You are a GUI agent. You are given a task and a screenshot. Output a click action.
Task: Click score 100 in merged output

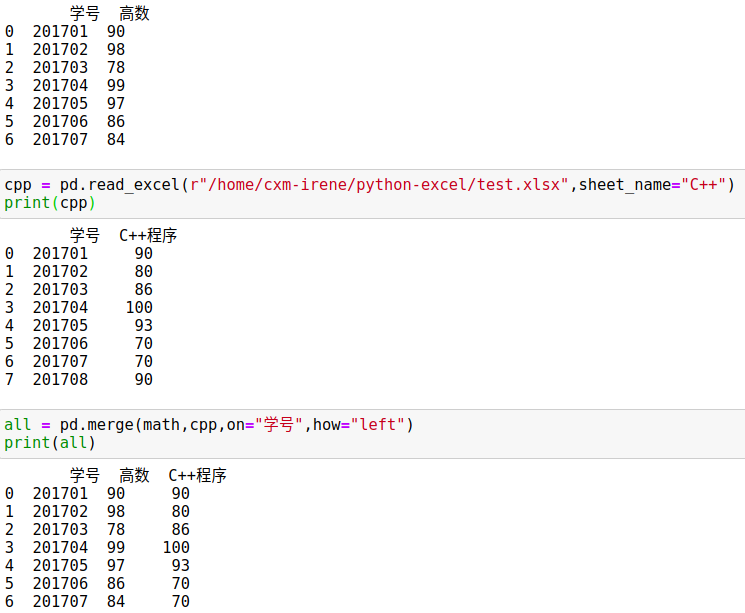coord(176,547)
